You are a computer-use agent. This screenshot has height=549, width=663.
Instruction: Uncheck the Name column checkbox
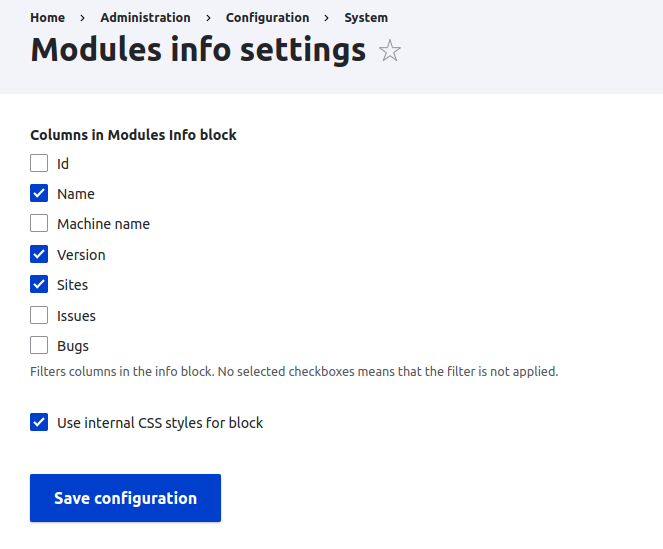(39, 193)
